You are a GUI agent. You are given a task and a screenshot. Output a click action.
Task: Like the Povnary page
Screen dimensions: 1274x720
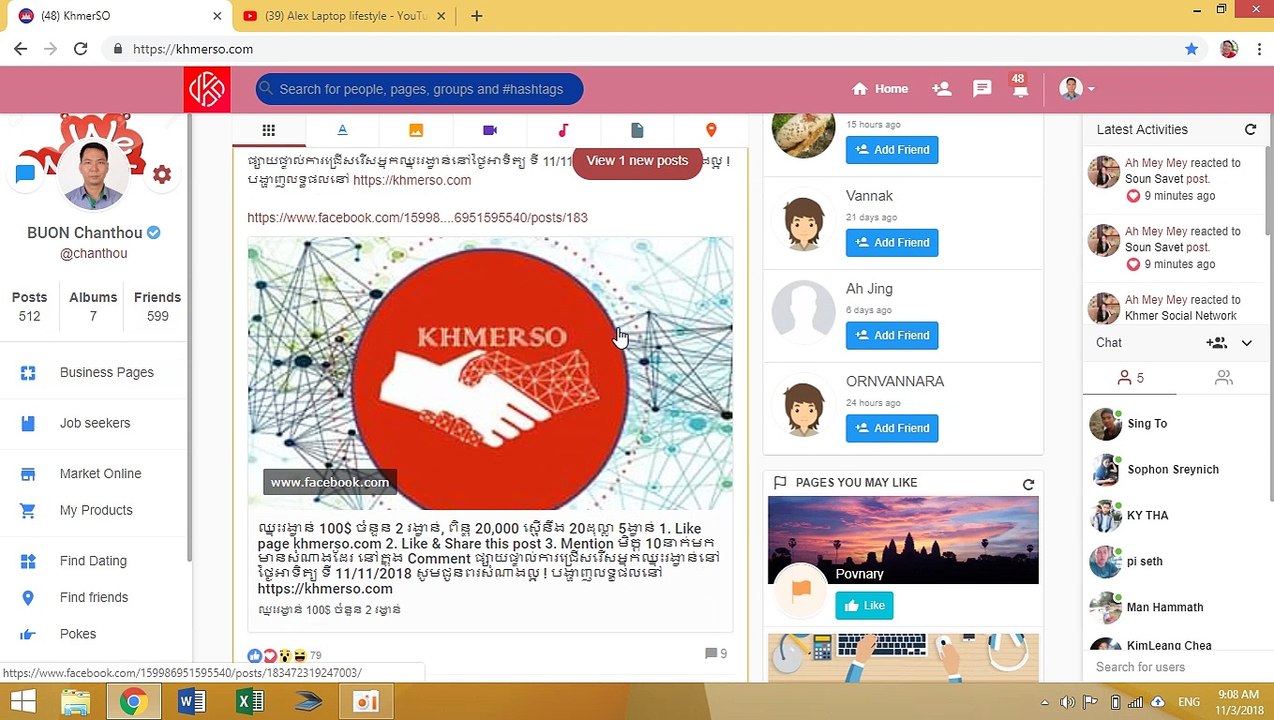(x=864, y=606)
